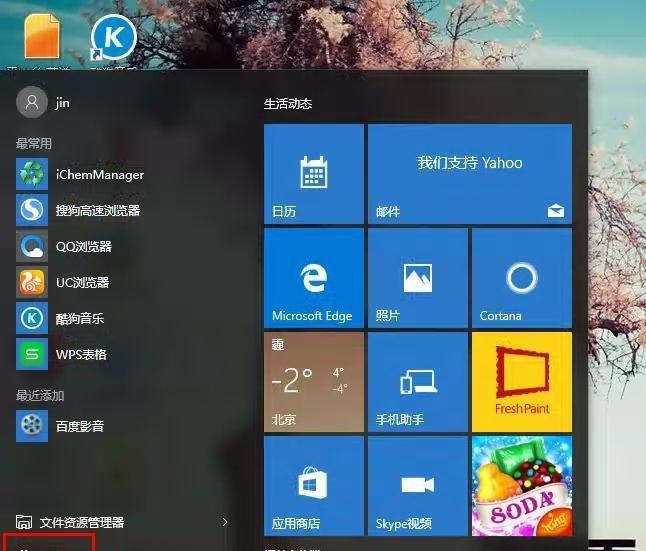Click the 最近添加 section label

pos(40,395)
